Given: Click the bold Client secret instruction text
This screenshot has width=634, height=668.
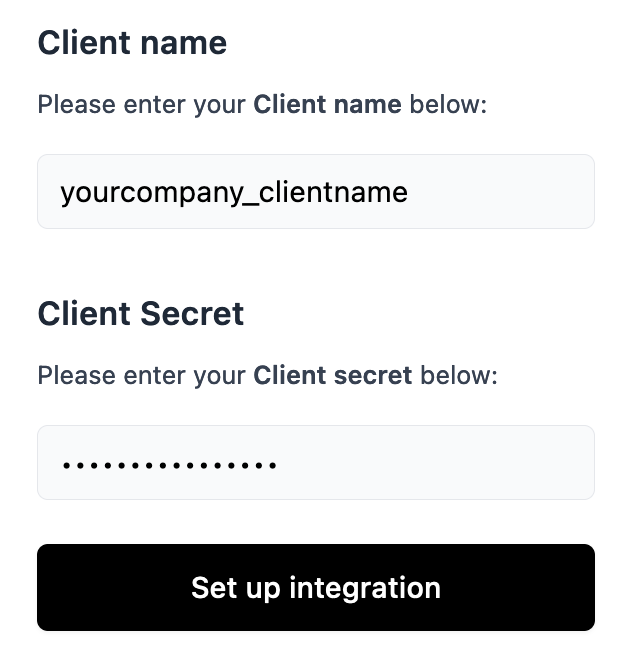Looking at the screenshot, I should point(332,376).
